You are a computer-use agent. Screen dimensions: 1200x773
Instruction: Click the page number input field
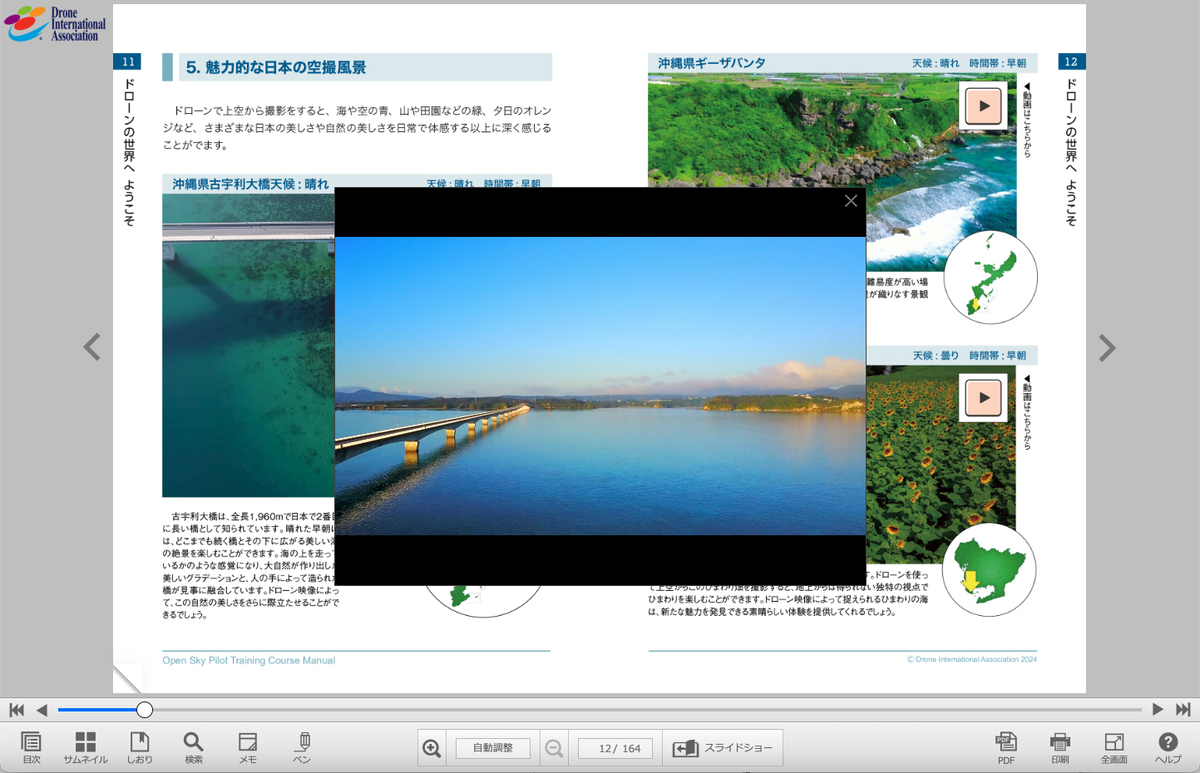(x=615, y=748)
